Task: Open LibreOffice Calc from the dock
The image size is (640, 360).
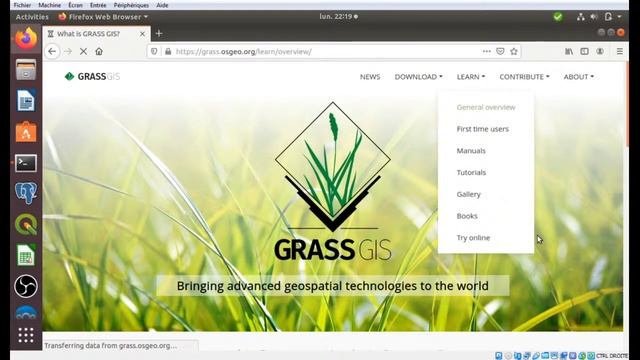Action: pos(26,255)
